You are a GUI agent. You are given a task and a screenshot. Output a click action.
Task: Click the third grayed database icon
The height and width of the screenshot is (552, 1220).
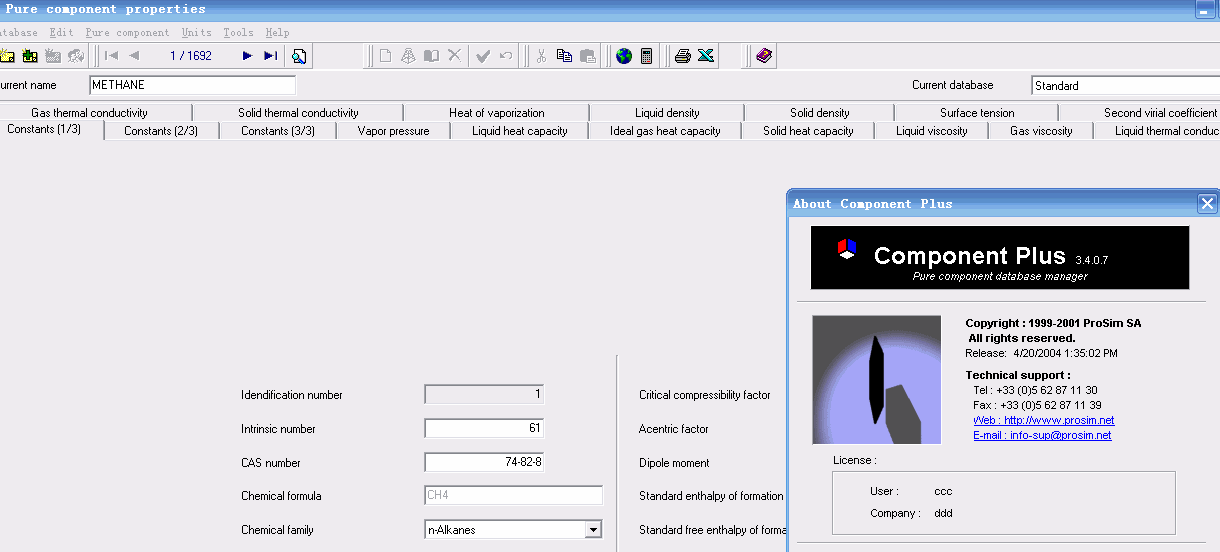[53, 56]
